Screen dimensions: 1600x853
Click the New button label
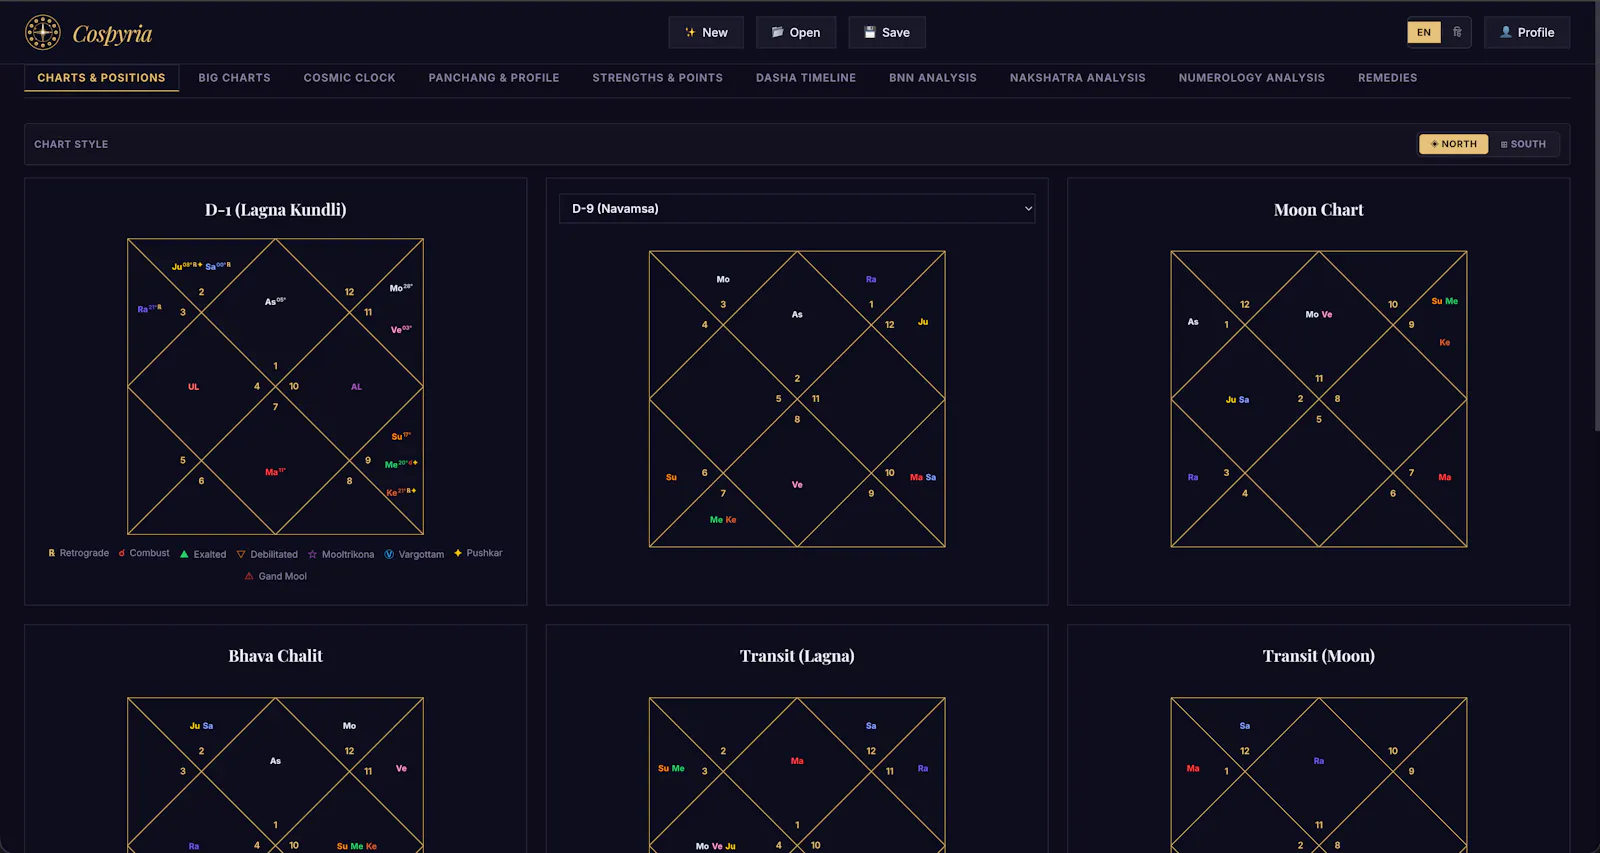715,32
